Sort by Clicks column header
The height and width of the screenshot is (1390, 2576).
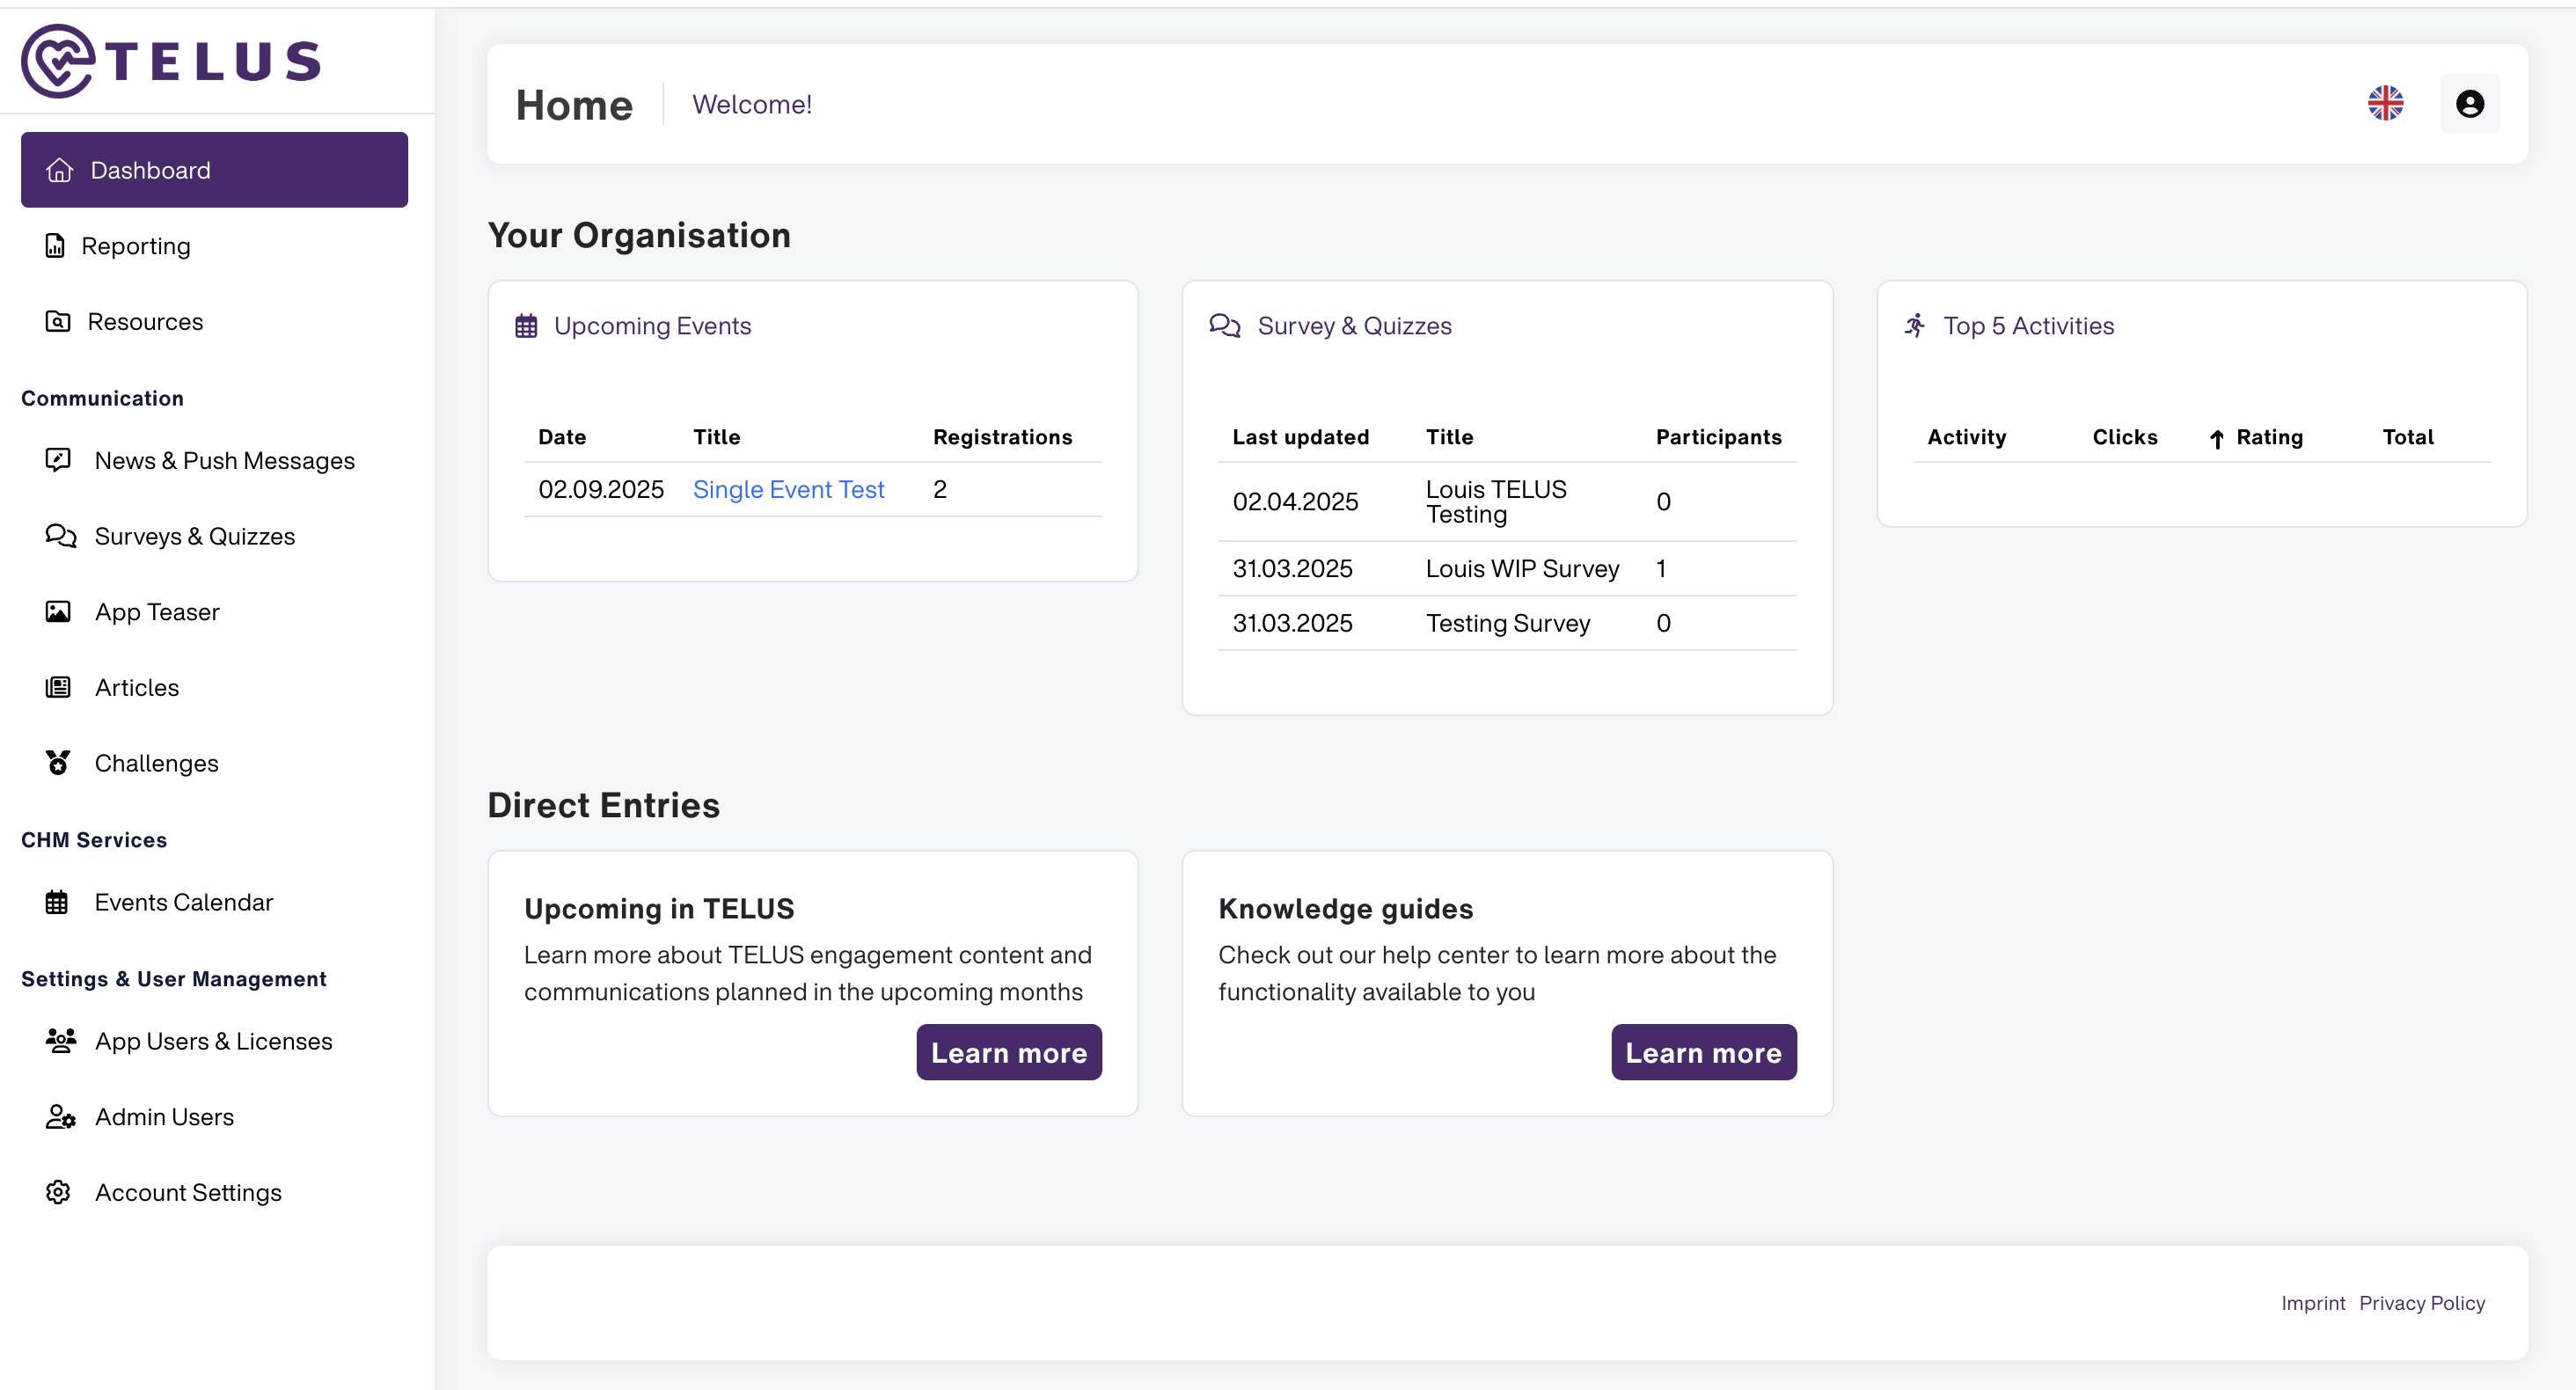[x=2124, y=437]
